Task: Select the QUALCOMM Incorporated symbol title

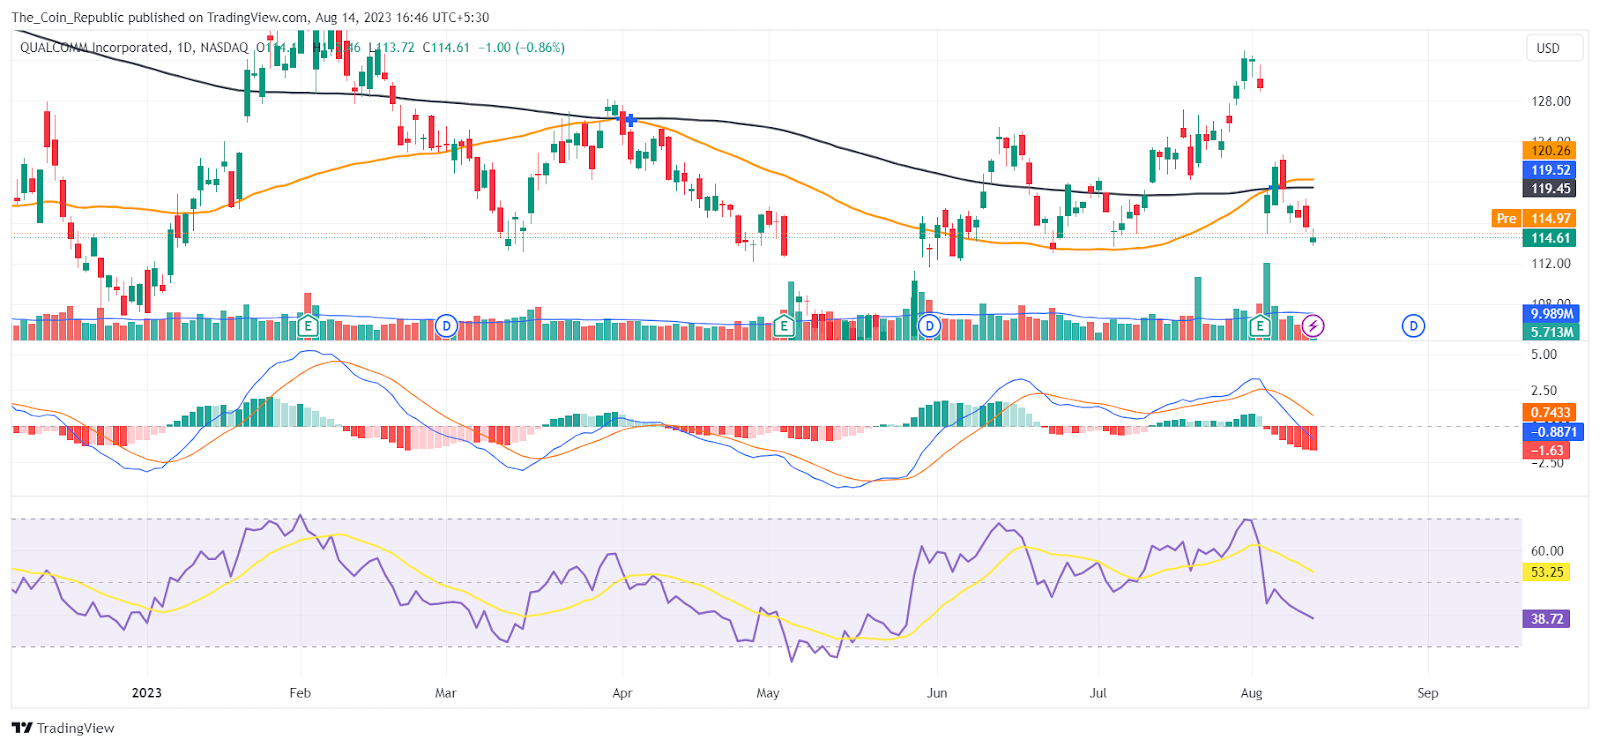Action: [x=95, y=47]
